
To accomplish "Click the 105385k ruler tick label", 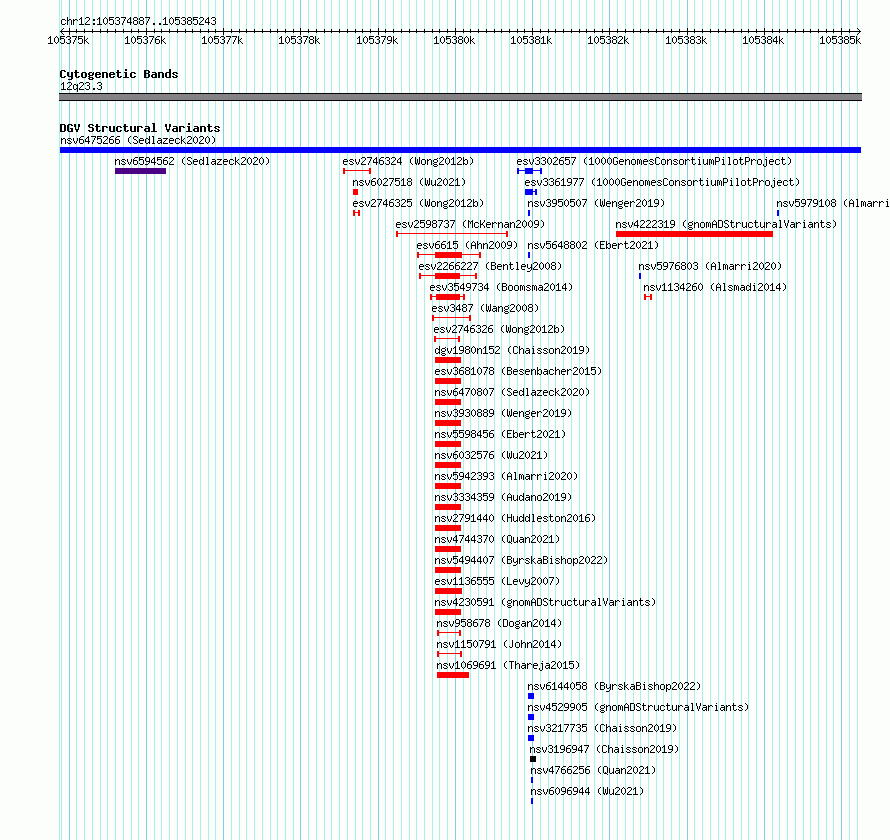I will coord(840,40).
